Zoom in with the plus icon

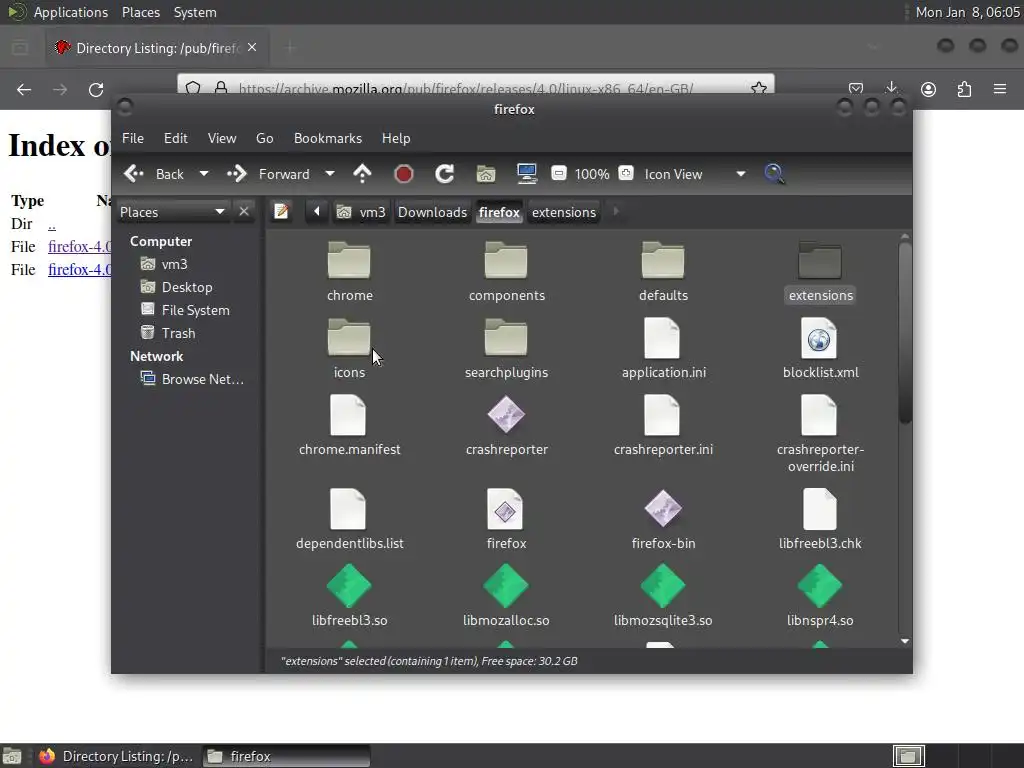(626, 174)
